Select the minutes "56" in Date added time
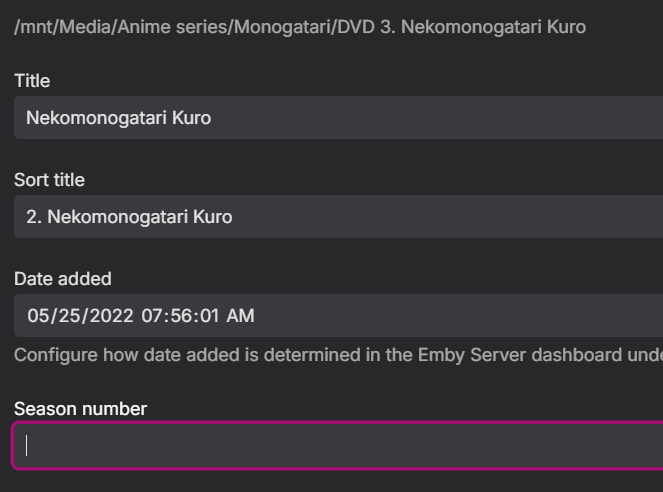Viewport: 663px width, 492px height. 182,316
